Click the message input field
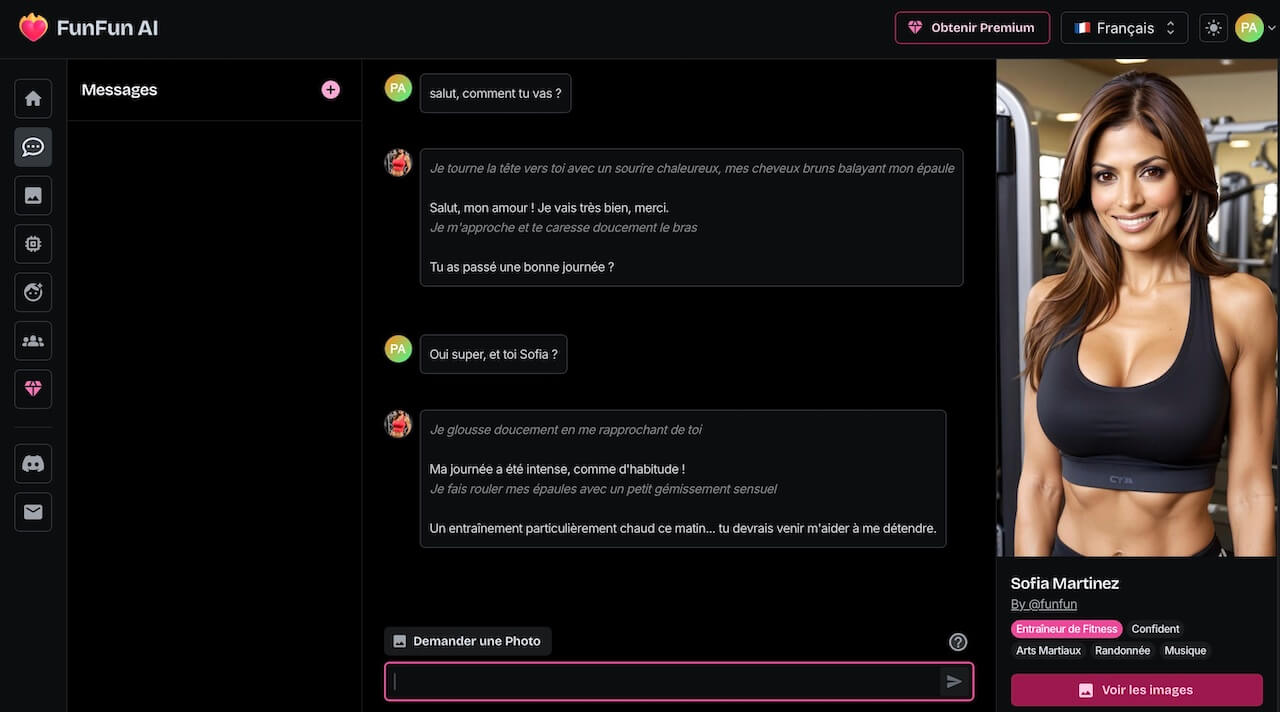This screenshot has width=1280, height=712. (x=670, y=681)
